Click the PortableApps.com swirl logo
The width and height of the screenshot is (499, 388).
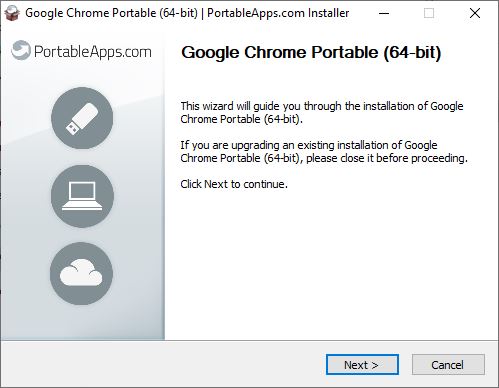pyautogui.click(x=21, y=51)
